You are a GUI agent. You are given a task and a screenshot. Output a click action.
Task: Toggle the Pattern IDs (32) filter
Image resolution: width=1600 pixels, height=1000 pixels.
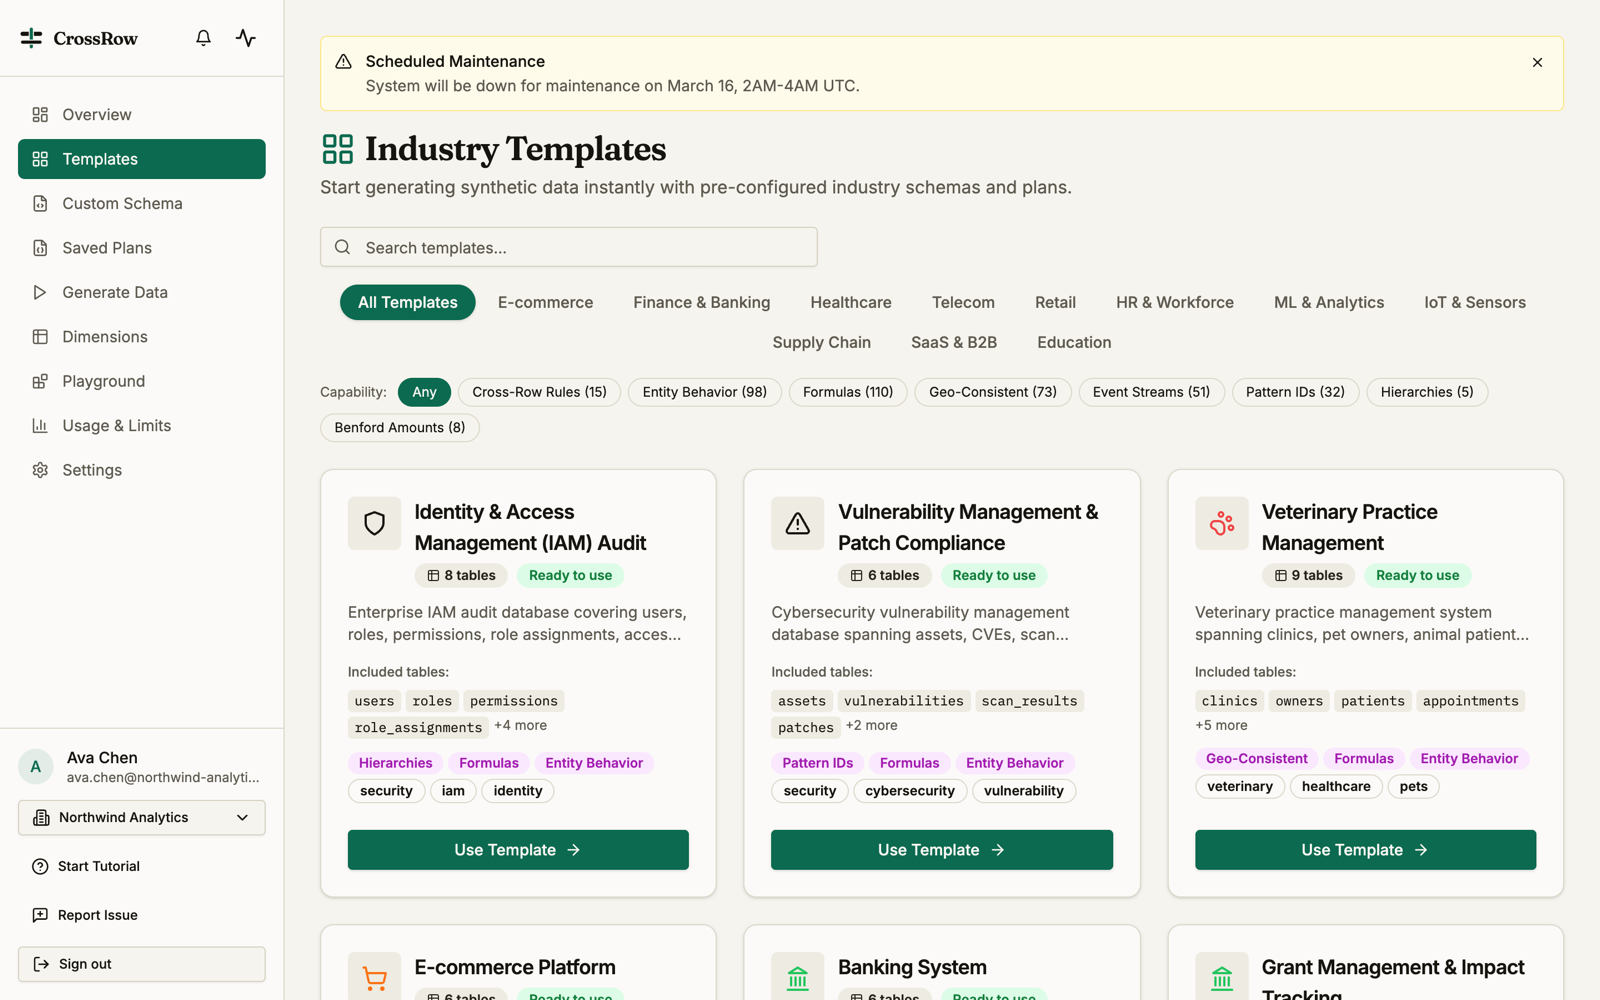(x=1295, y=392)
